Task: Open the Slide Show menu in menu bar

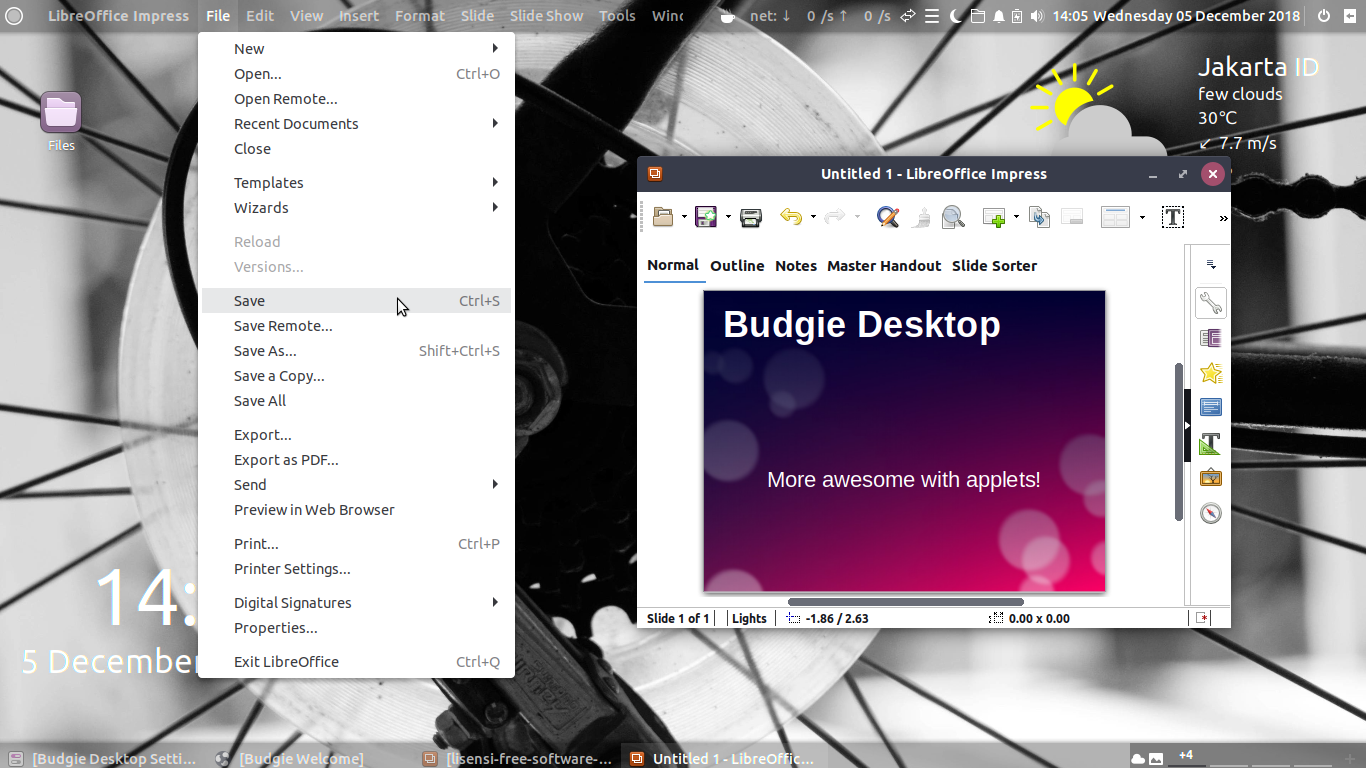Action: pos(546,16)
